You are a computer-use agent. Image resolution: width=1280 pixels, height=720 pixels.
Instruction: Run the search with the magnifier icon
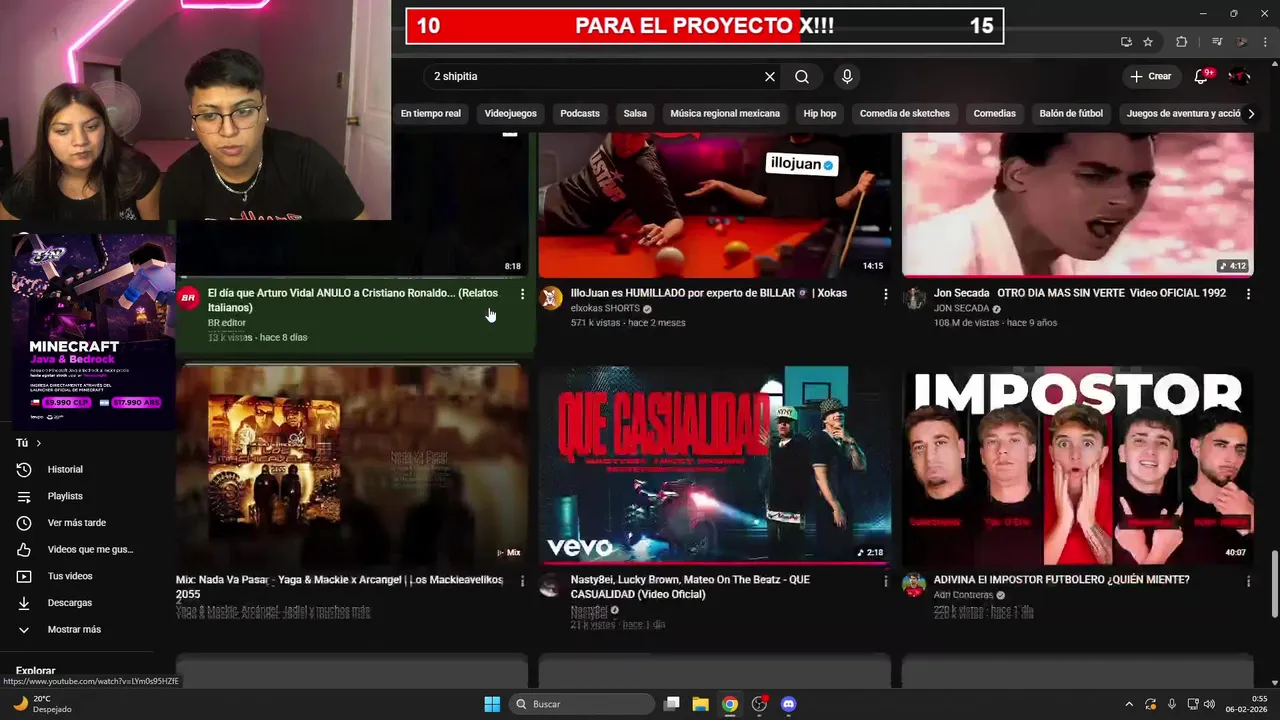coord(802,77)
